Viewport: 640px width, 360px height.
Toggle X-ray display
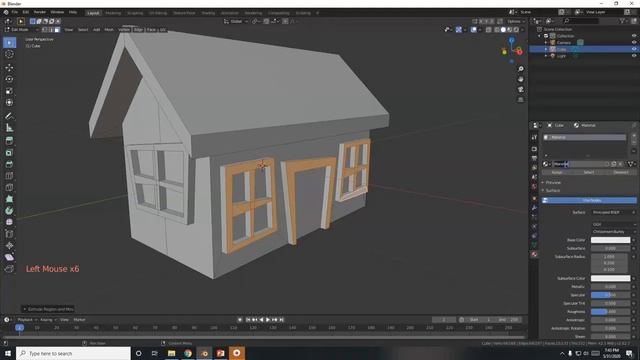tap(489, 30)
